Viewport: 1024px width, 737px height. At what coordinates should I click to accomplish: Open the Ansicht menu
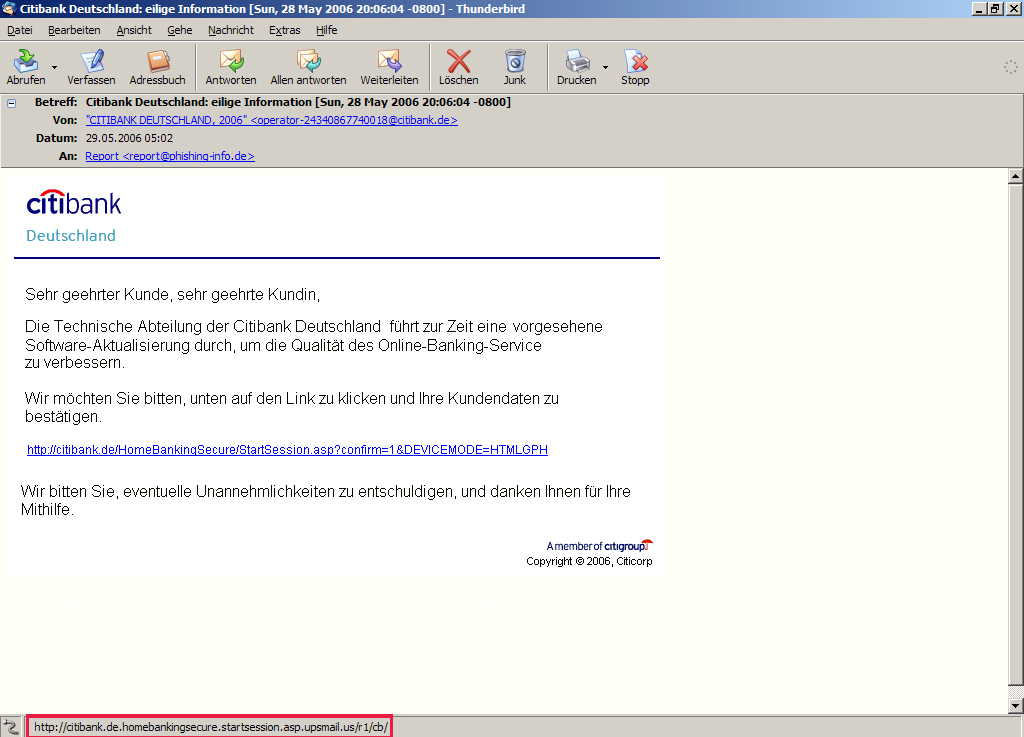click(x=134, y=30)
